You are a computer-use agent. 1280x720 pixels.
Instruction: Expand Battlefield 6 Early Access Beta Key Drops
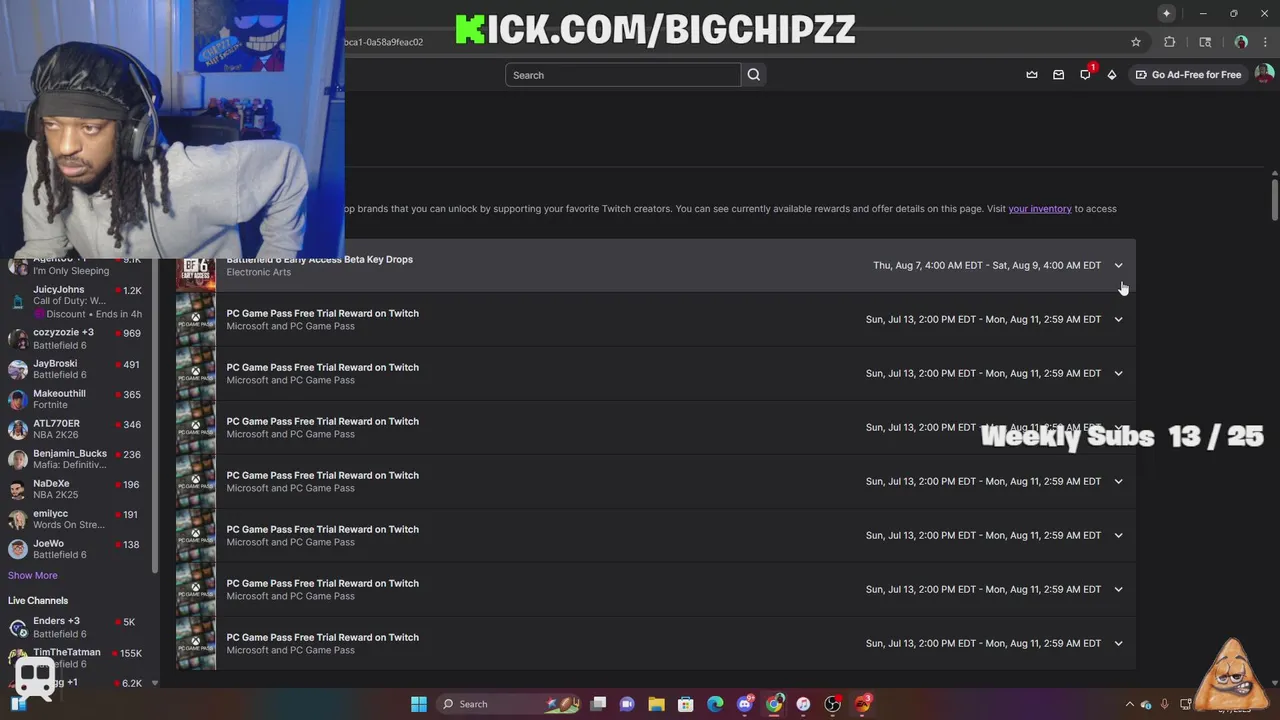pos(1118,265)
